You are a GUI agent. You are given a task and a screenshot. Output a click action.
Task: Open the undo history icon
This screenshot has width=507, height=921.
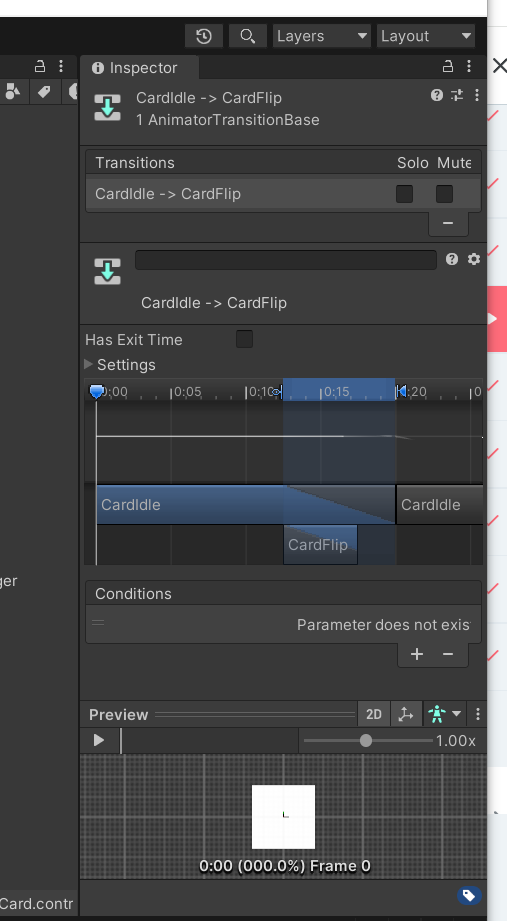204,36
